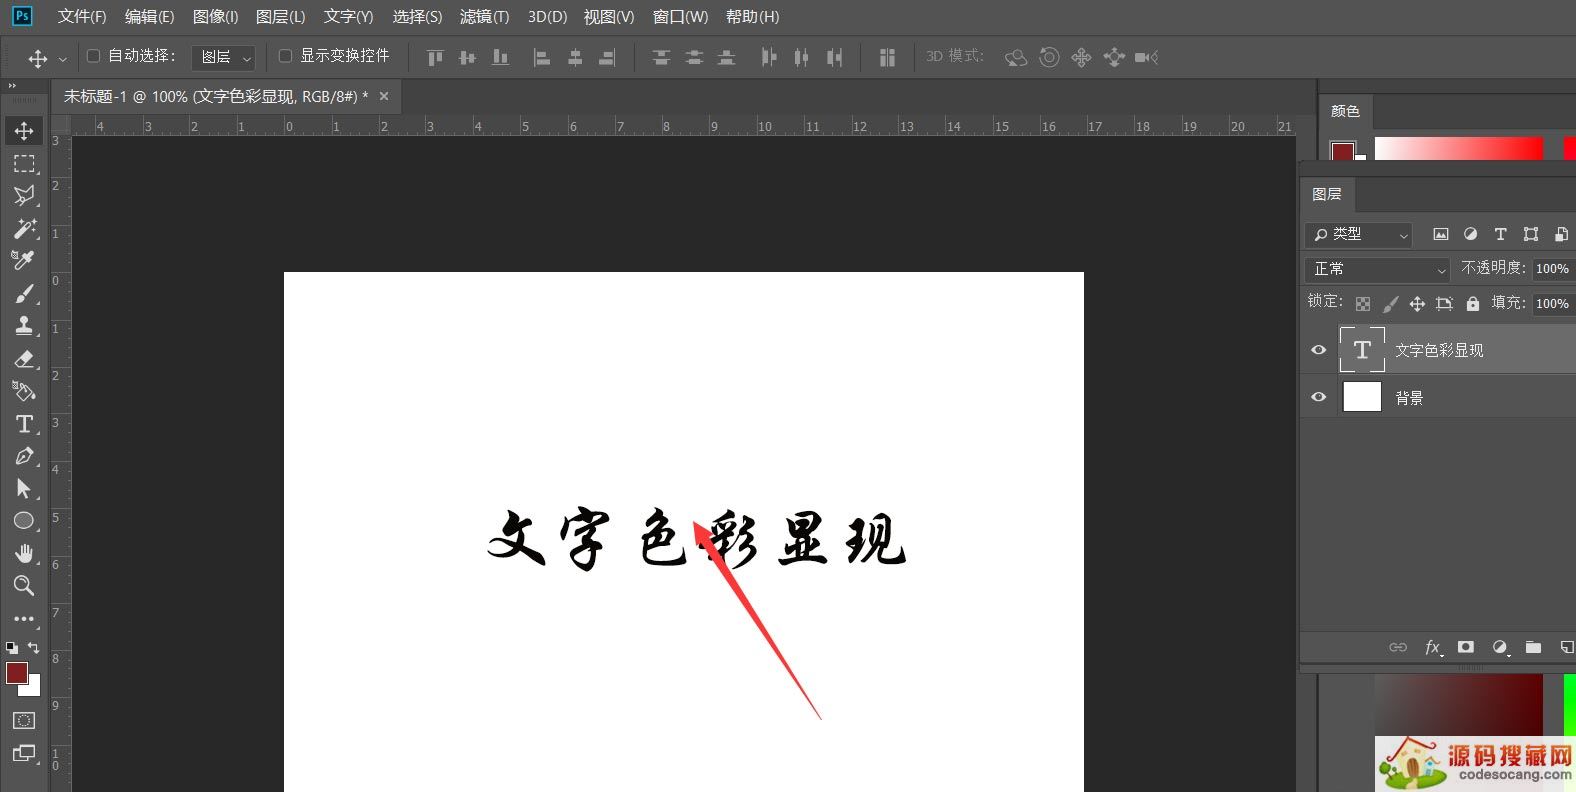The height and width of the screenshot is (792, 1576).
Task: Close the 未标题-1 document tab
Action: click(x=384, y=96)
